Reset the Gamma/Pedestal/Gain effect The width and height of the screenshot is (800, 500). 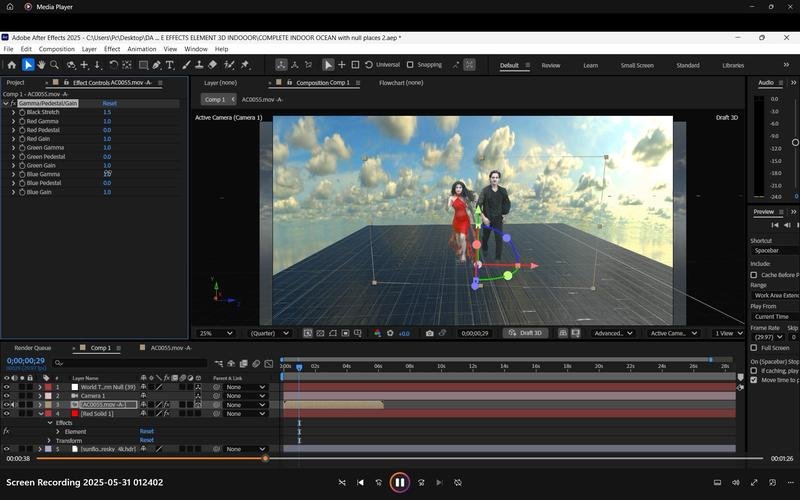point(110,103)
